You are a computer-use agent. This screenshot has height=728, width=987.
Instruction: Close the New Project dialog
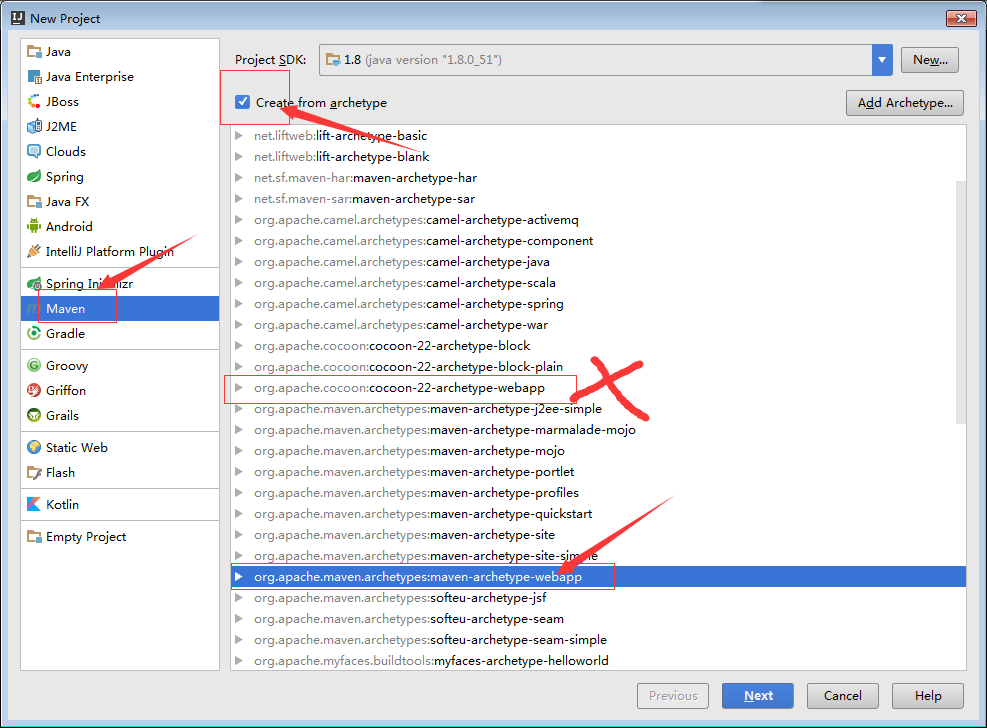coord(961,18)
